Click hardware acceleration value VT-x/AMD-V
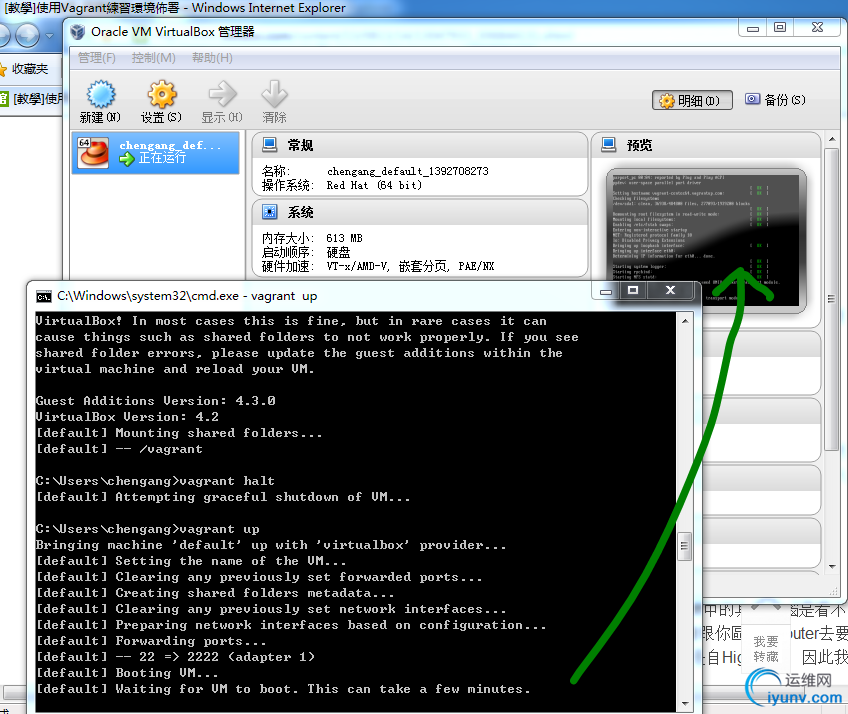848x714 pixels. (357, 266)
